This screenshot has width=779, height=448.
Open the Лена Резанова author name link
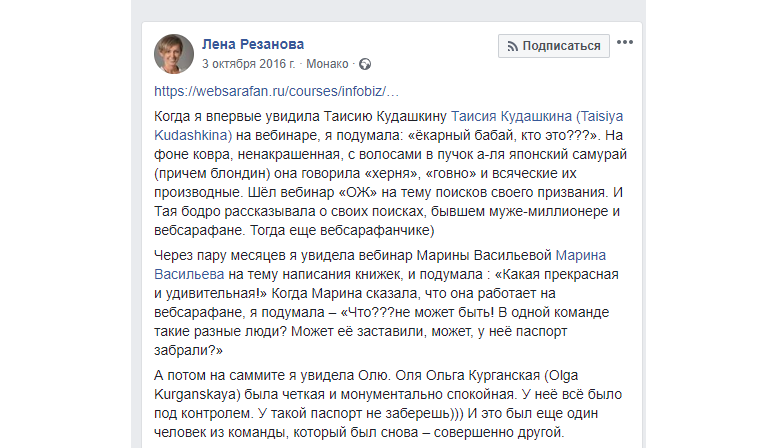tap(252, 44)
